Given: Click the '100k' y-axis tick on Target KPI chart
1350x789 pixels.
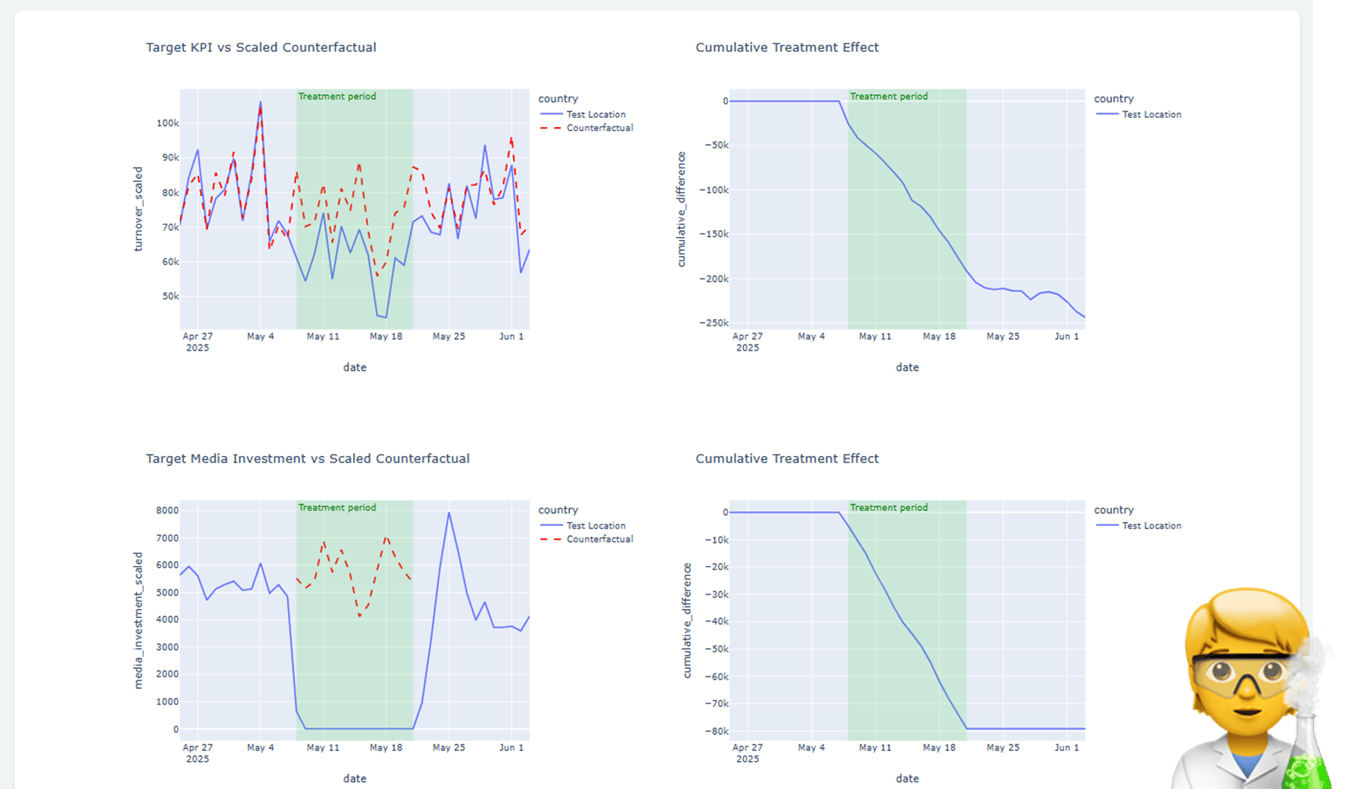Looking at the screenshot, I should [x=167, y=123].
